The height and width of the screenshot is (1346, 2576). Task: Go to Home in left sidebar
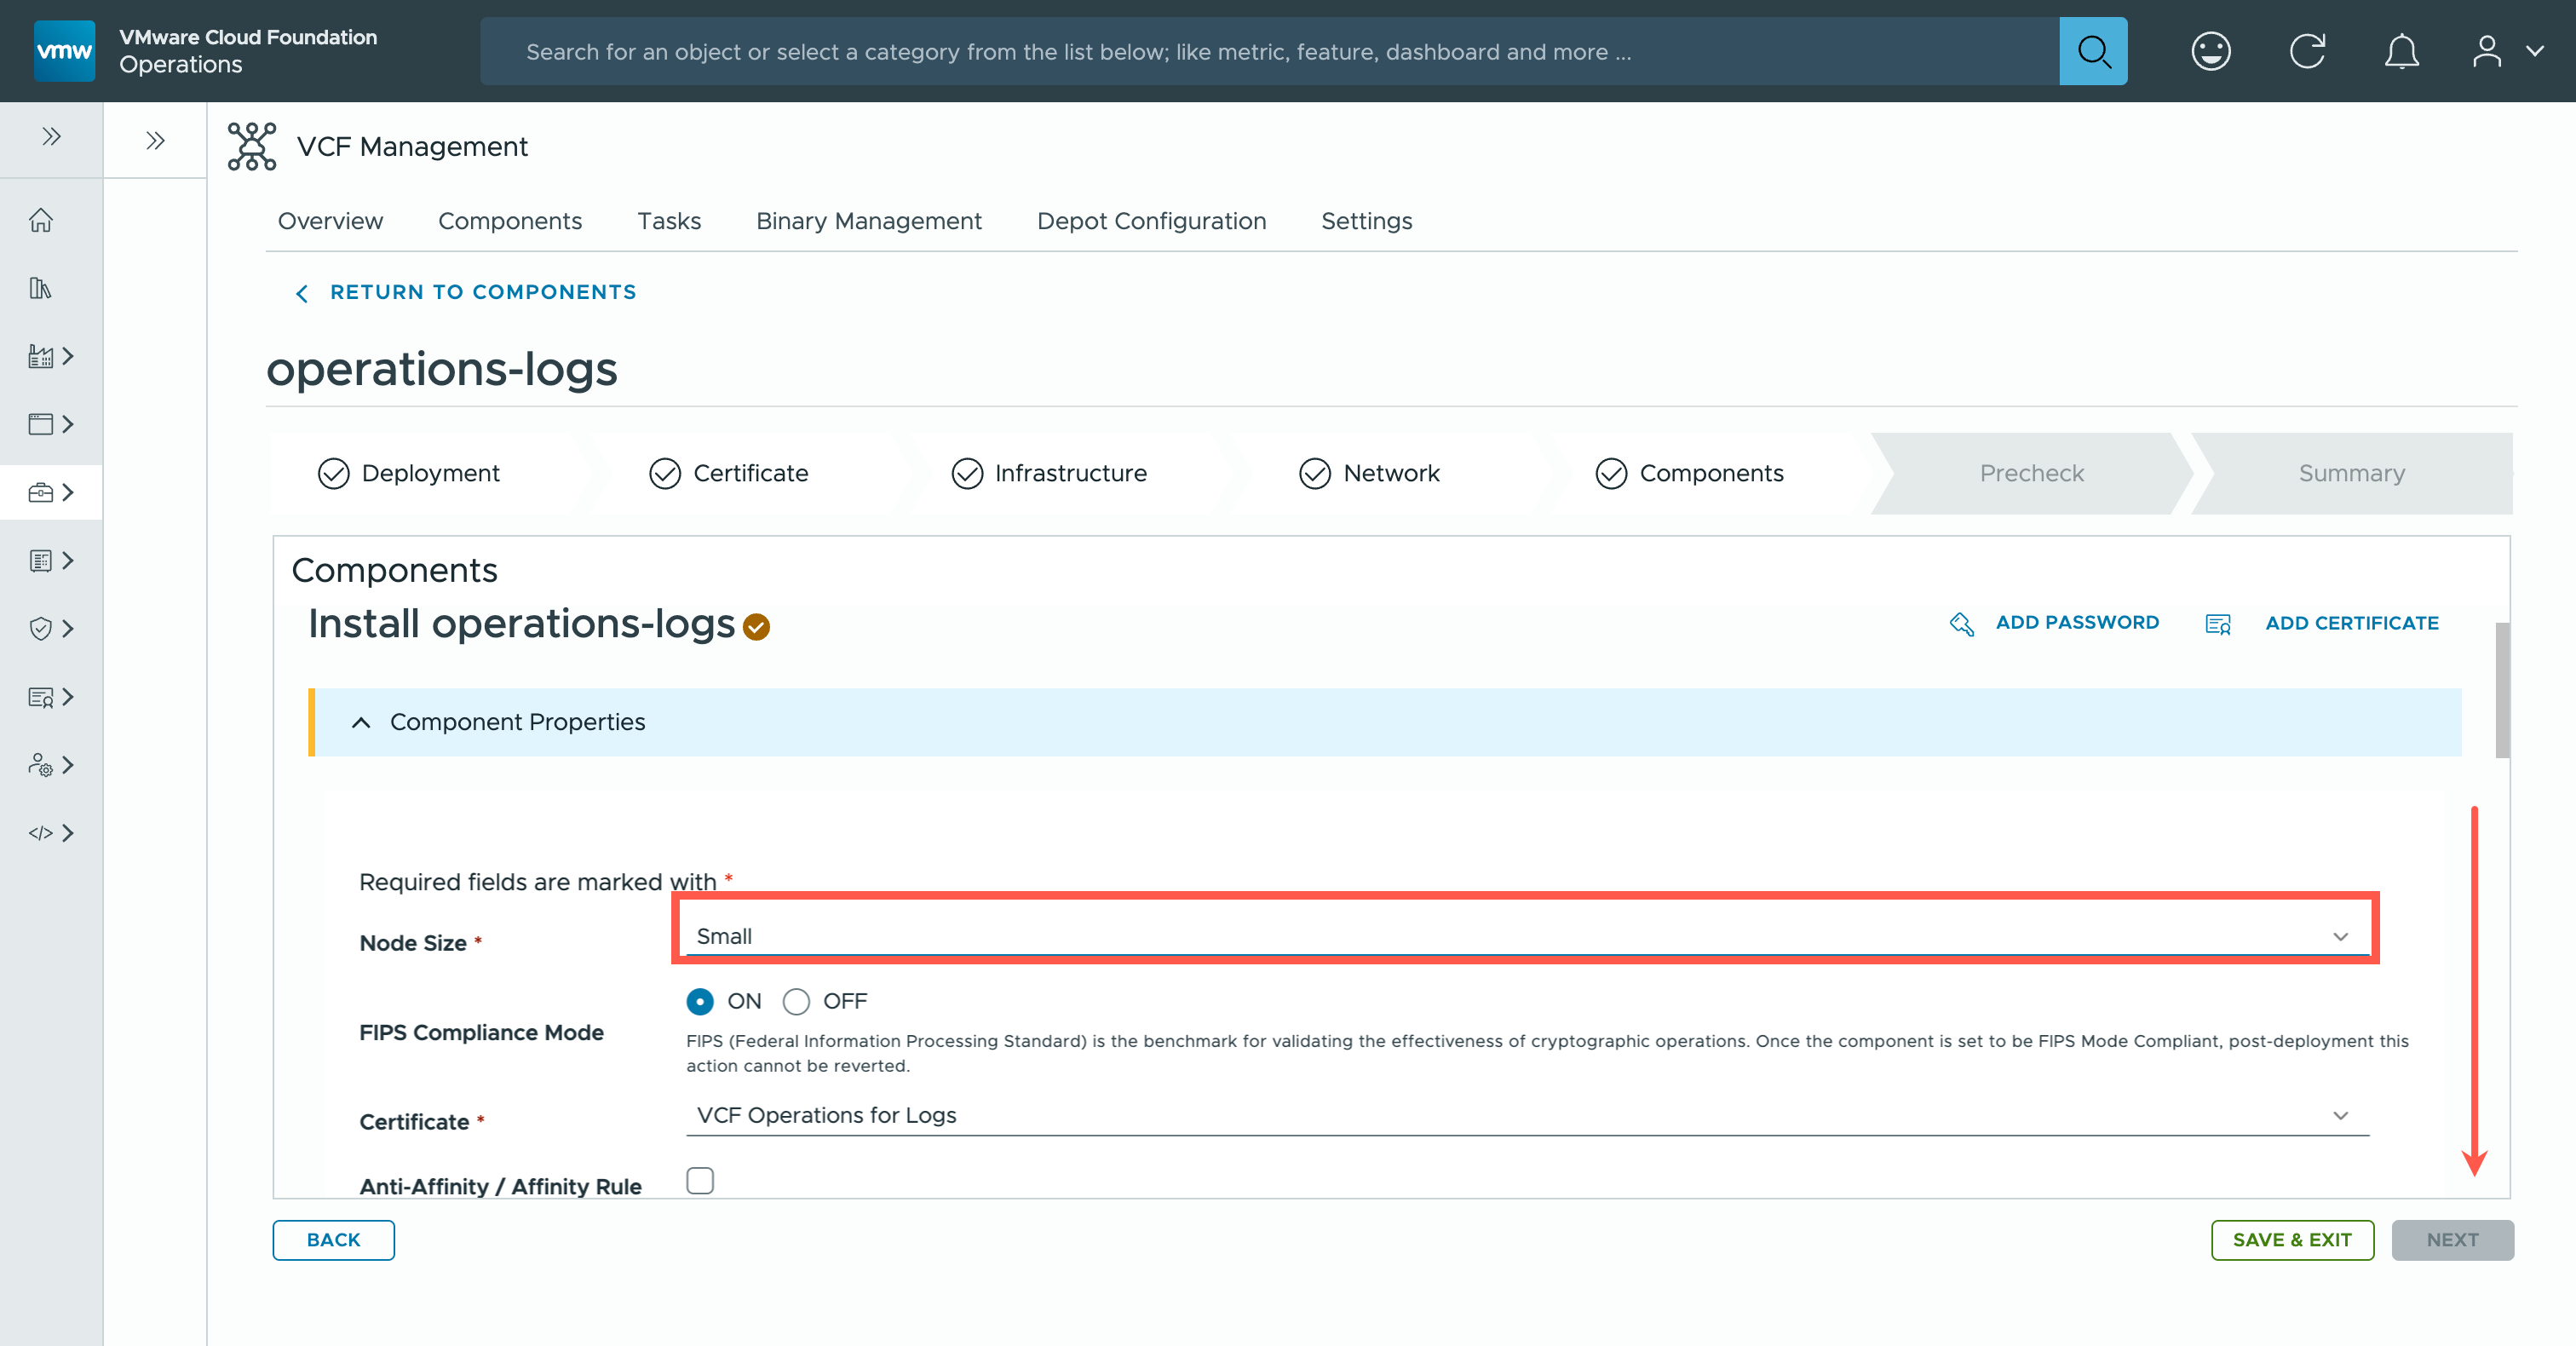(41, 220)
